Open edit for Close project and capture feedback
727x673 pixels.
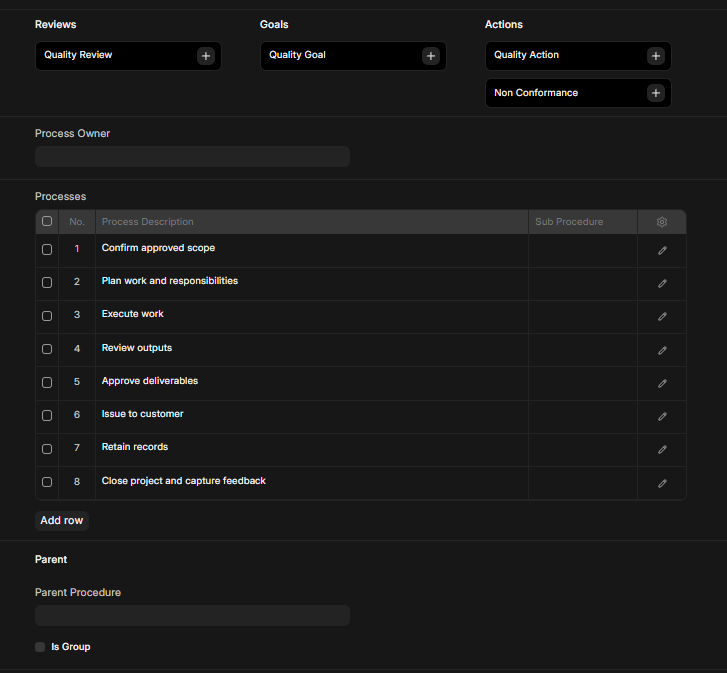point(662,483)
